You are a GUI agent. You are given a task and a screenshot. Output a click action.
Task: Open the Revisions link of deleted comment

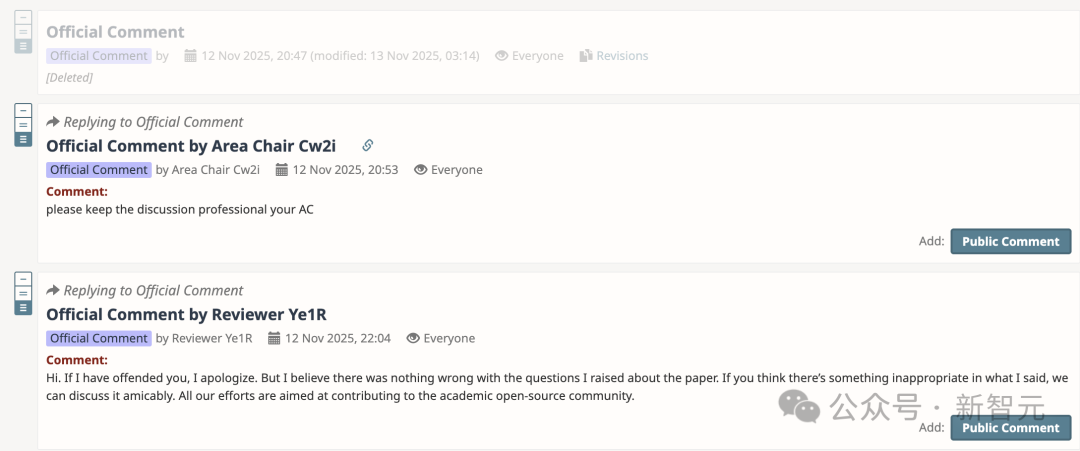[622, 56]
